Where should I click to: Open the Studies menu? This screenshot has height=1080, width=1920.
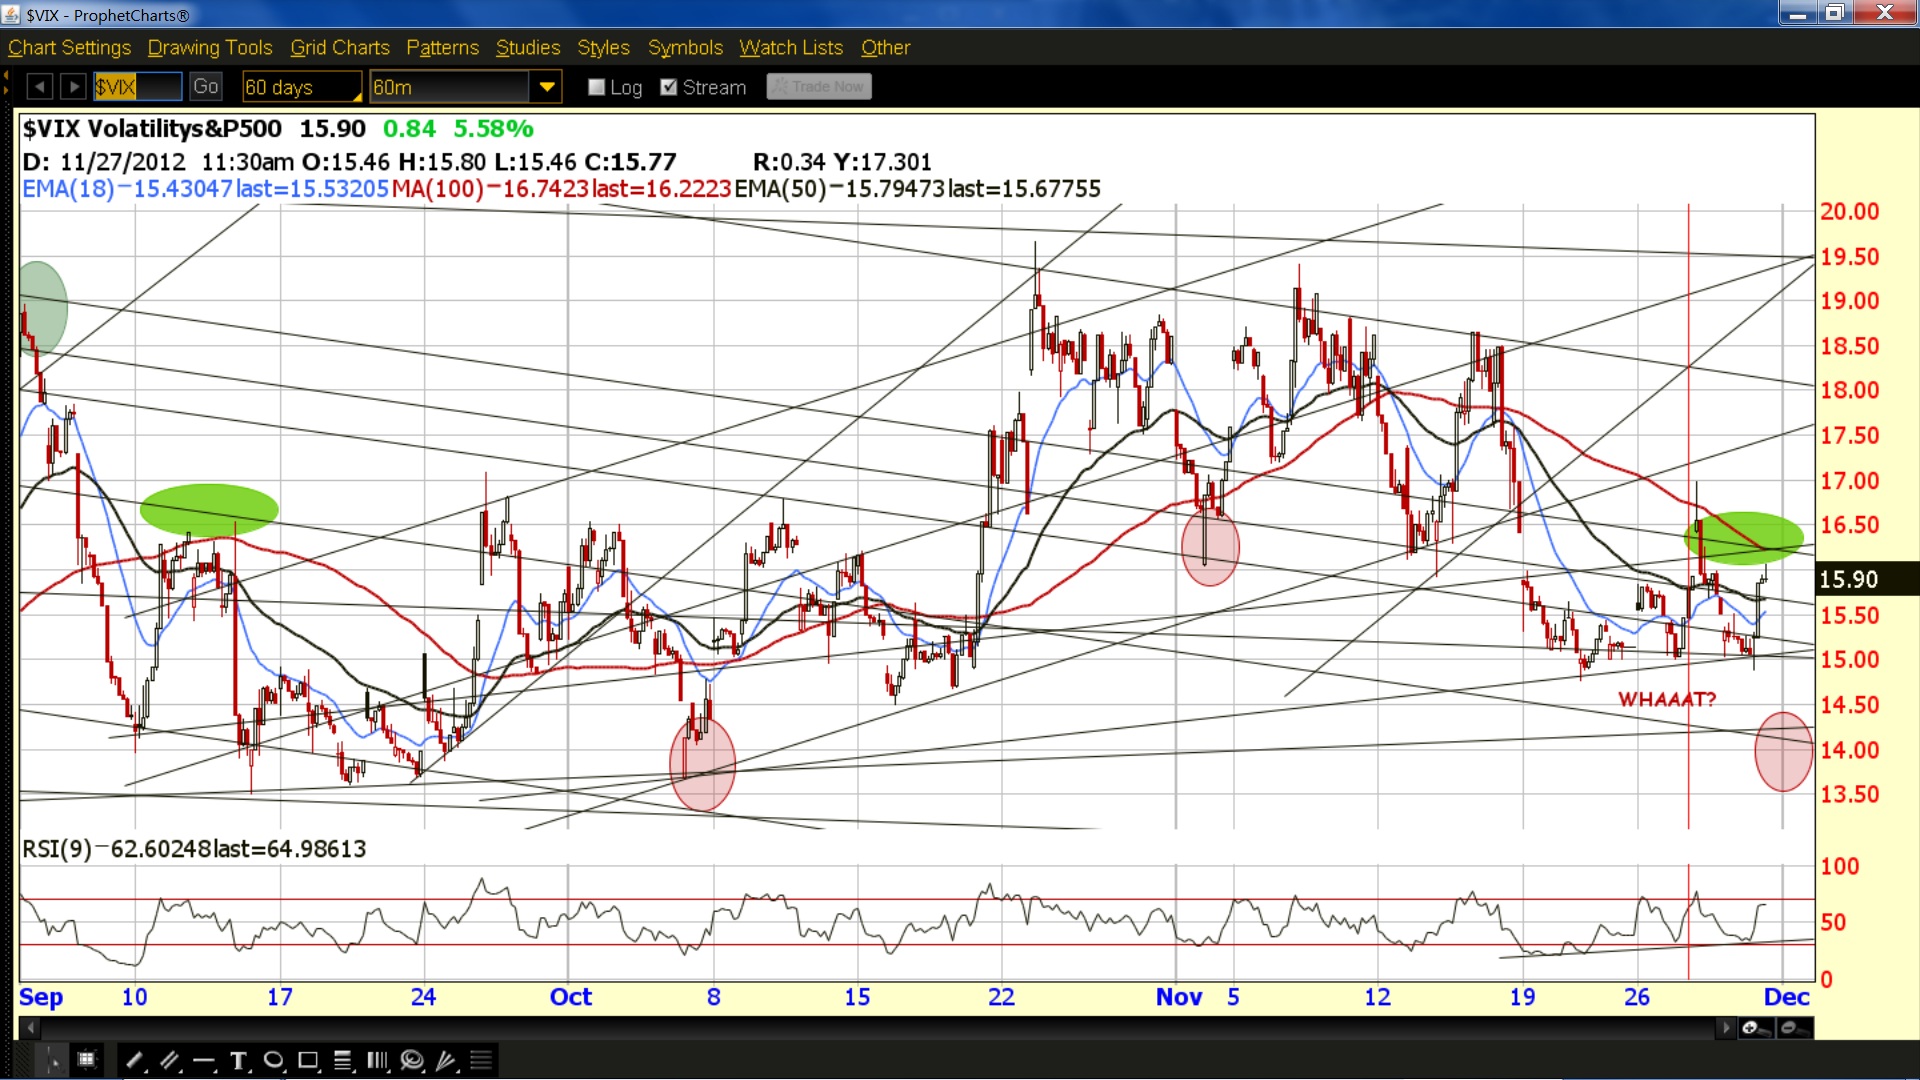528,47
